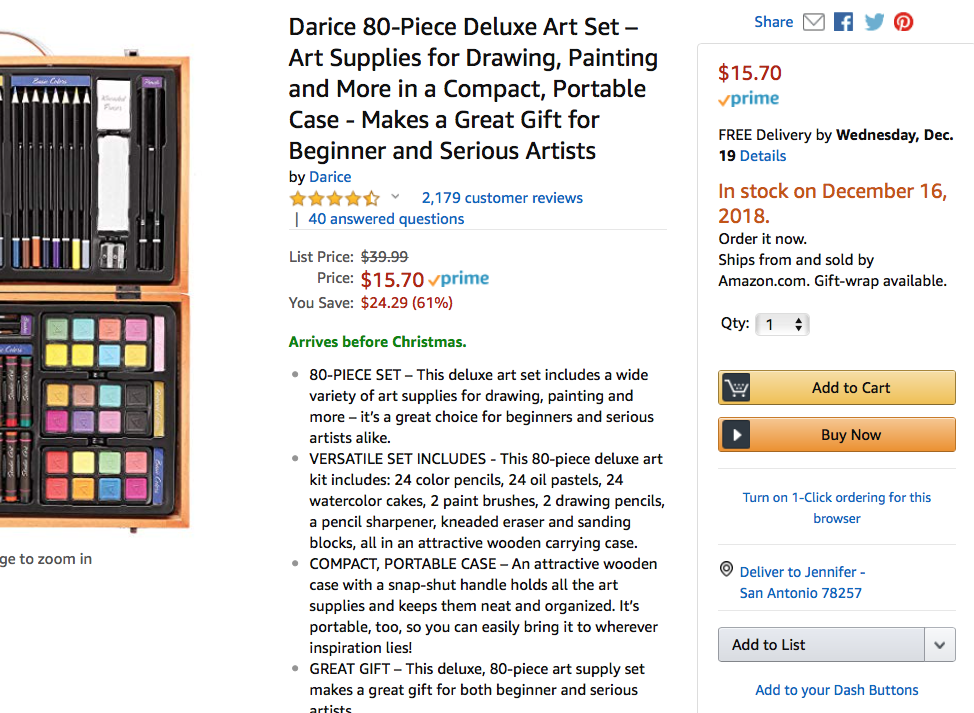Click the Darice brand link

click(330, 177)
